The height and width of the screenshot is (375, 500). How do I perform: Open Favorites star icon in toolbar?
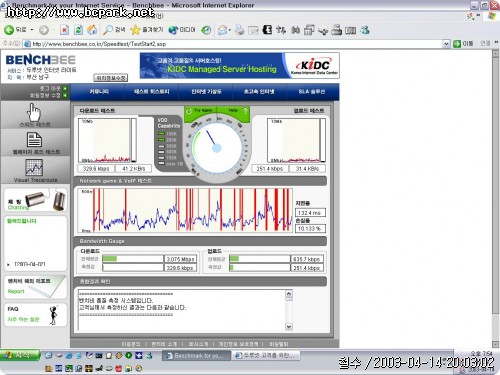tap(135, 30)
